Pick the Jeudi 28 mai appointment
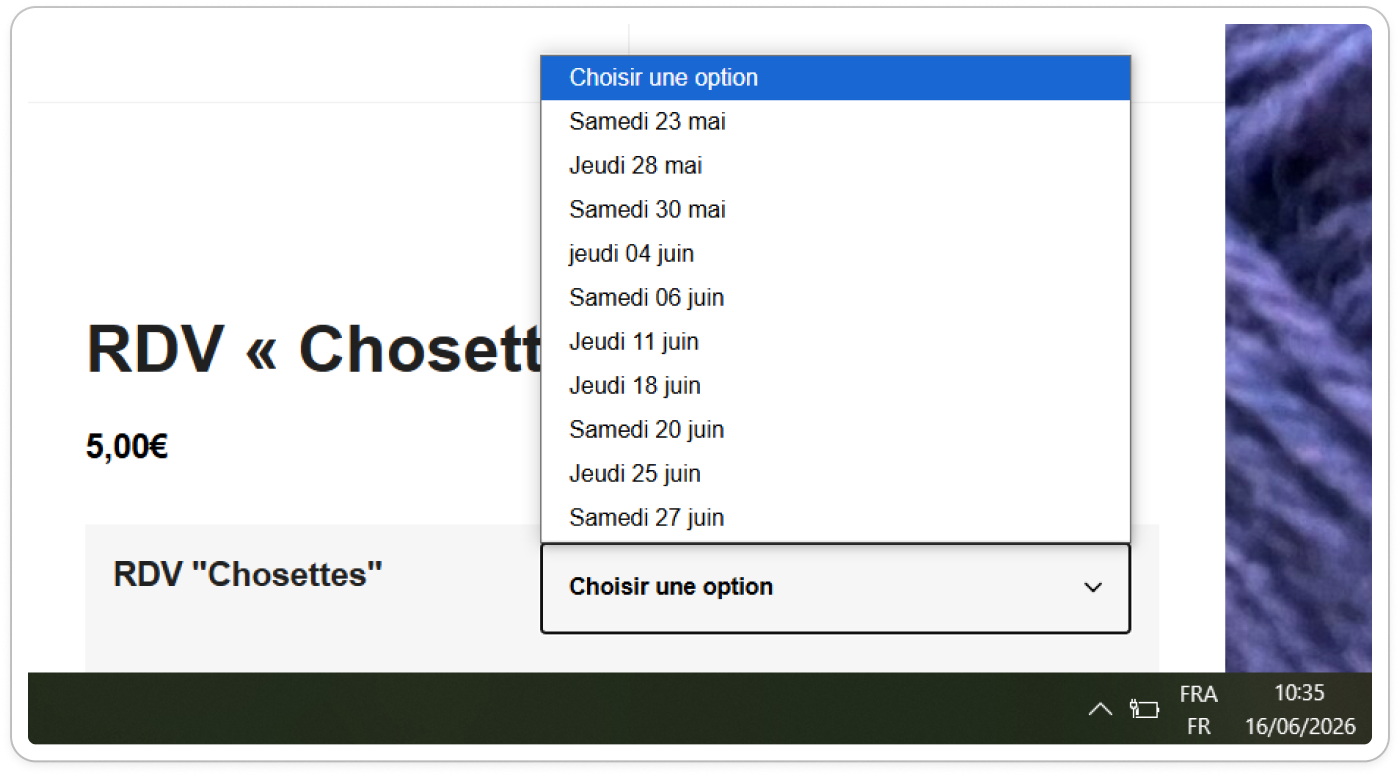Viewport: 1400px width, 777px height. 835,166
